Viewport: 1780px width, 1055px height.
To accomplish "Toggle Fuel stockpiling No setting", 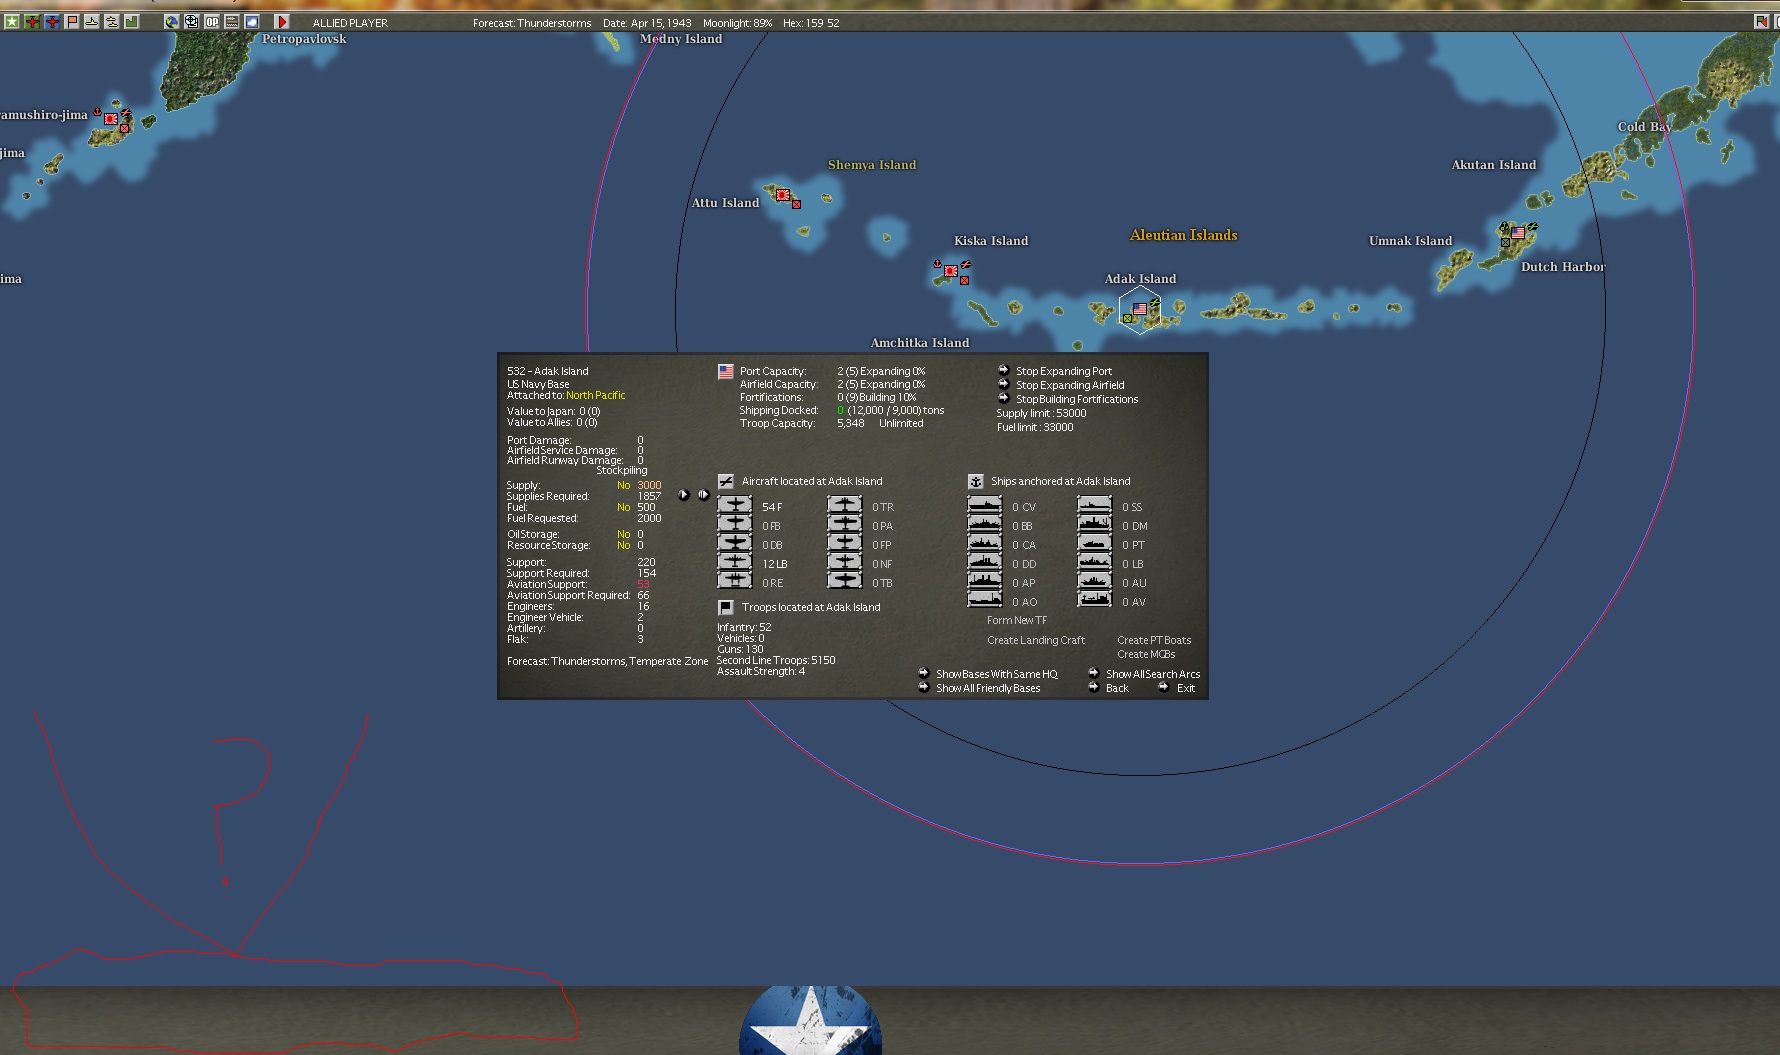I will coord(623,507).
